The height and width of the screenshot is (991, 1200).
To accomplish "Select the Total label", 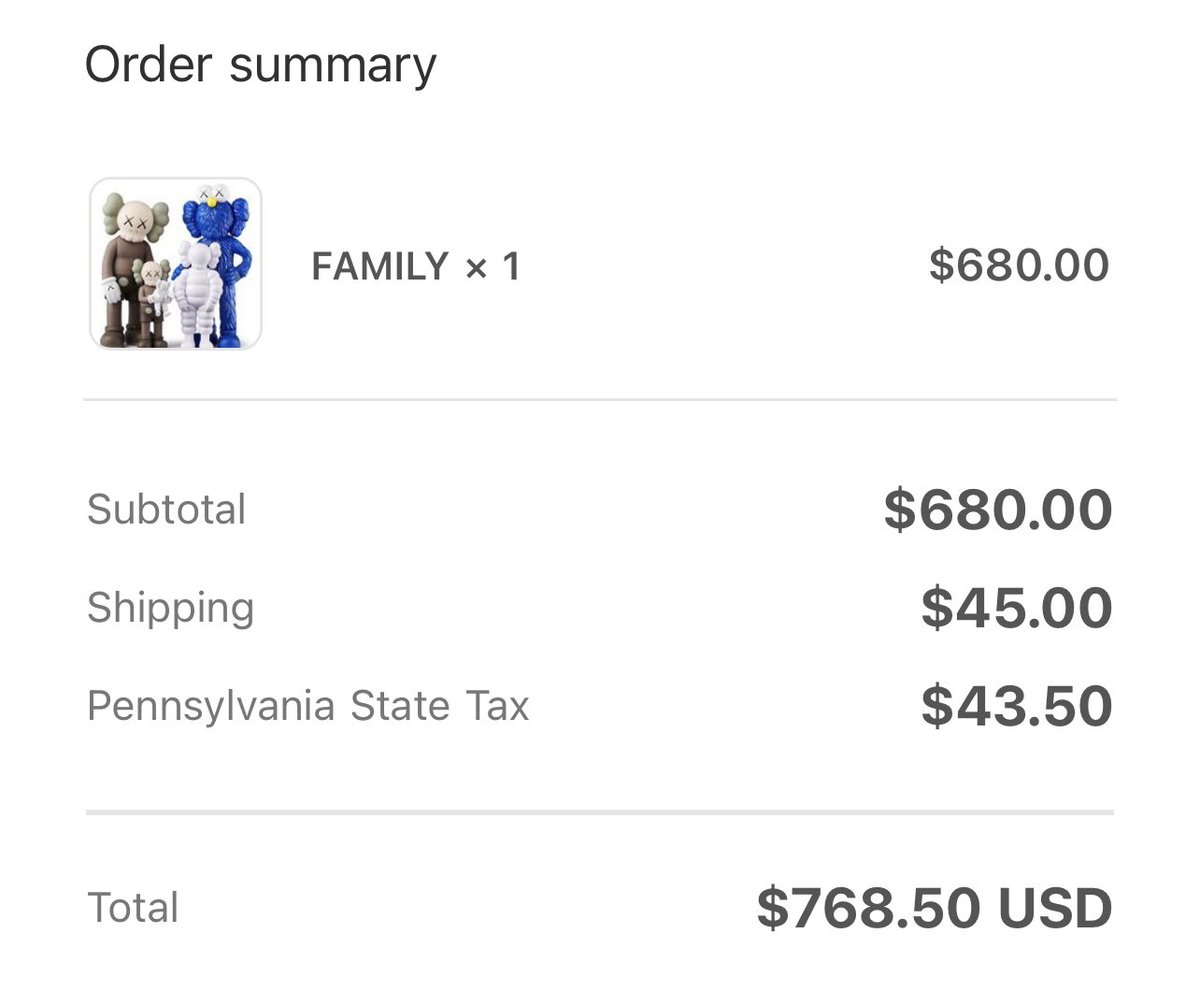I will (133, 908).
